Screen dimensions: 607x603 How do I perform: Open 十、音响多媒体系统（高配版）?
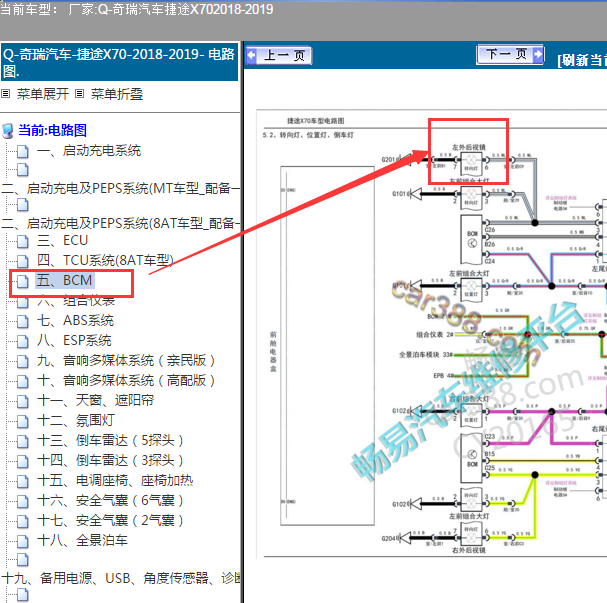click(x=126, y=380)
